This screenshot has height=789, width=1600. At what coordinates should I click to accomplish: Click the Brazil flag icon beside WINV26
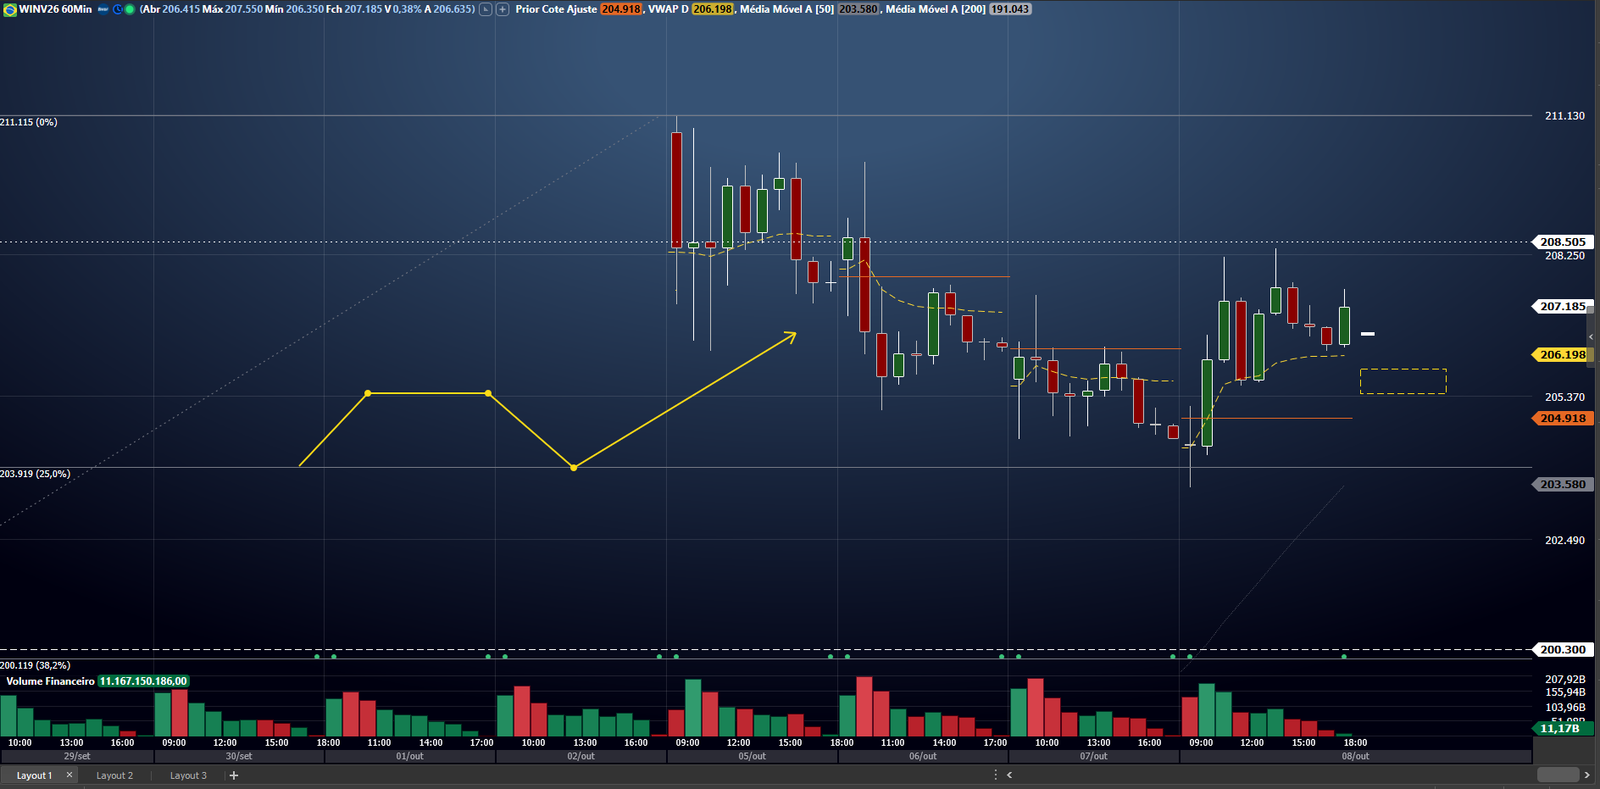(x=10, y=9)
